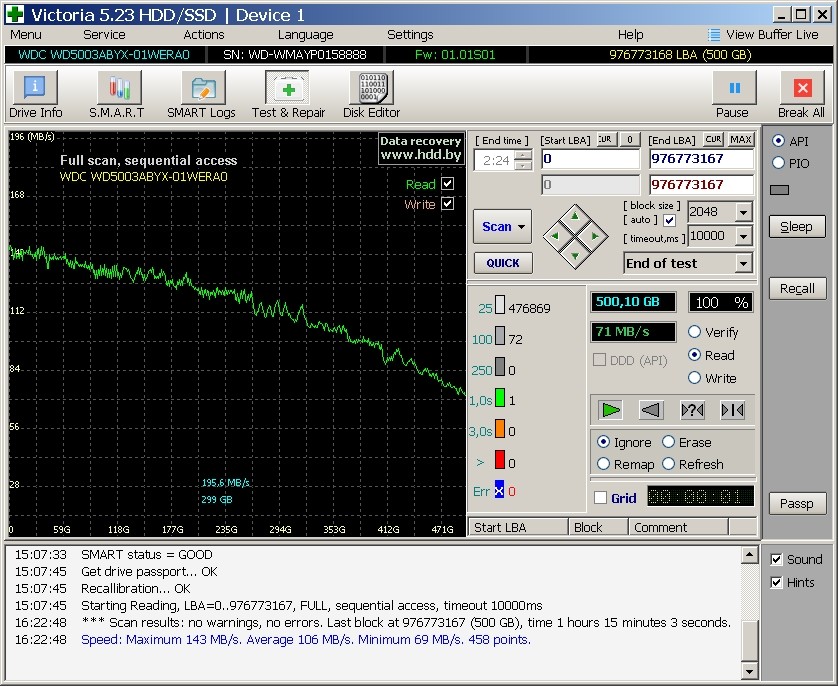Reset Start LBA with the 0 button
838x686 pixels.
click(630, 139)
